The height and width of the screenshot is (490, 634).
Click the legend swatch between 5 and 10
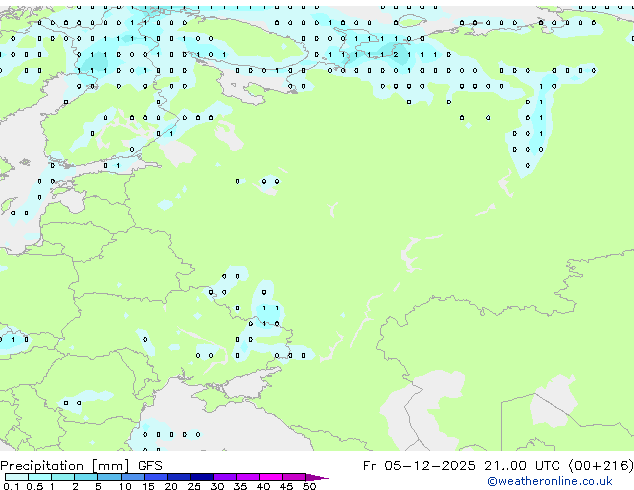[110, 477]
